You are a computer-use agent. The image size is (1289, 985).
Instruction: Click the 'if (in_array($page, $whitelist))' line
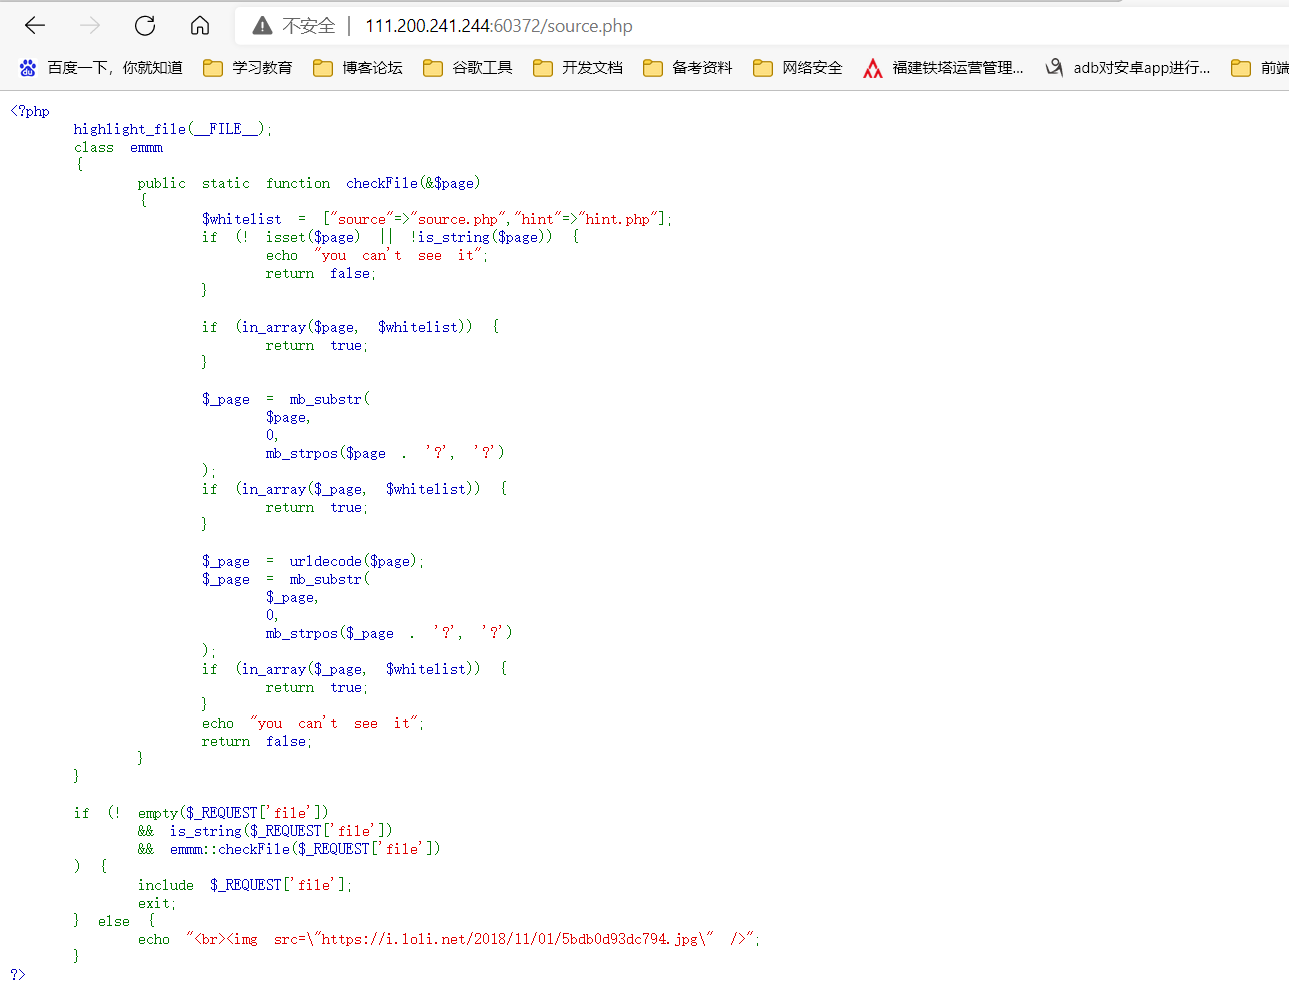click(x=351, y=327)
